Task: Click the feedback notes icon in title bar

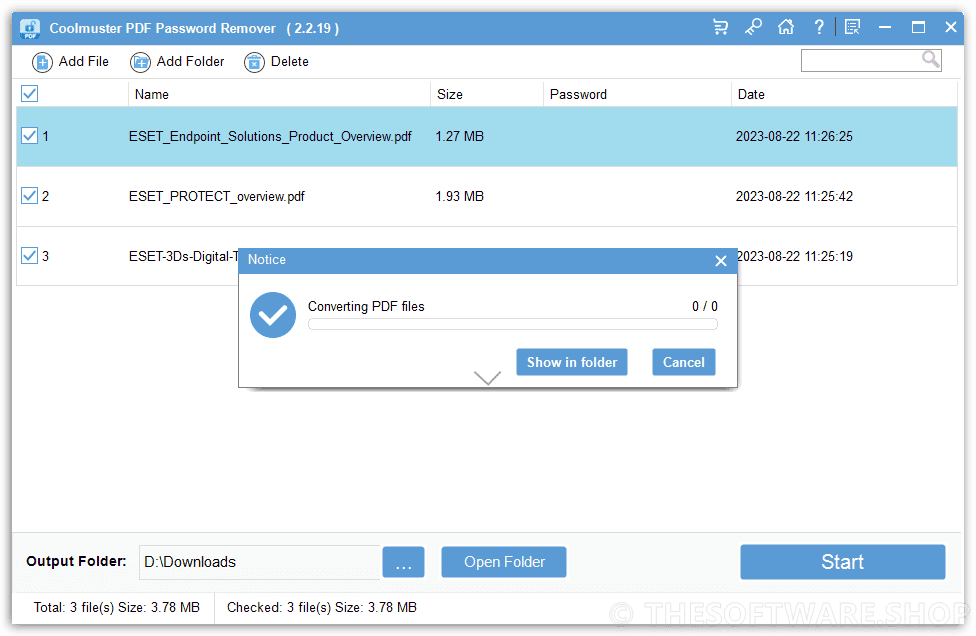Action: pos(852,27)
